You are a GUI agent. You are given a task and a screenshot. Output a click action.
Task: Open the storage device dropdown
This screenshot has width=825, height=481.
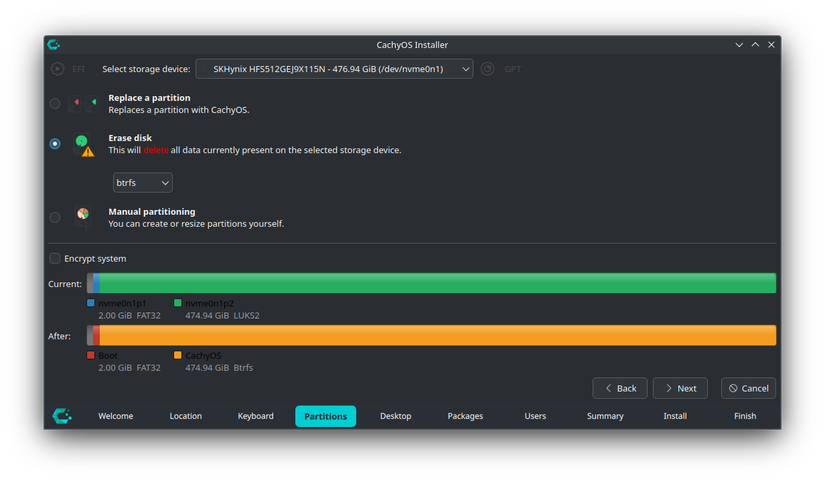[334, 69]
